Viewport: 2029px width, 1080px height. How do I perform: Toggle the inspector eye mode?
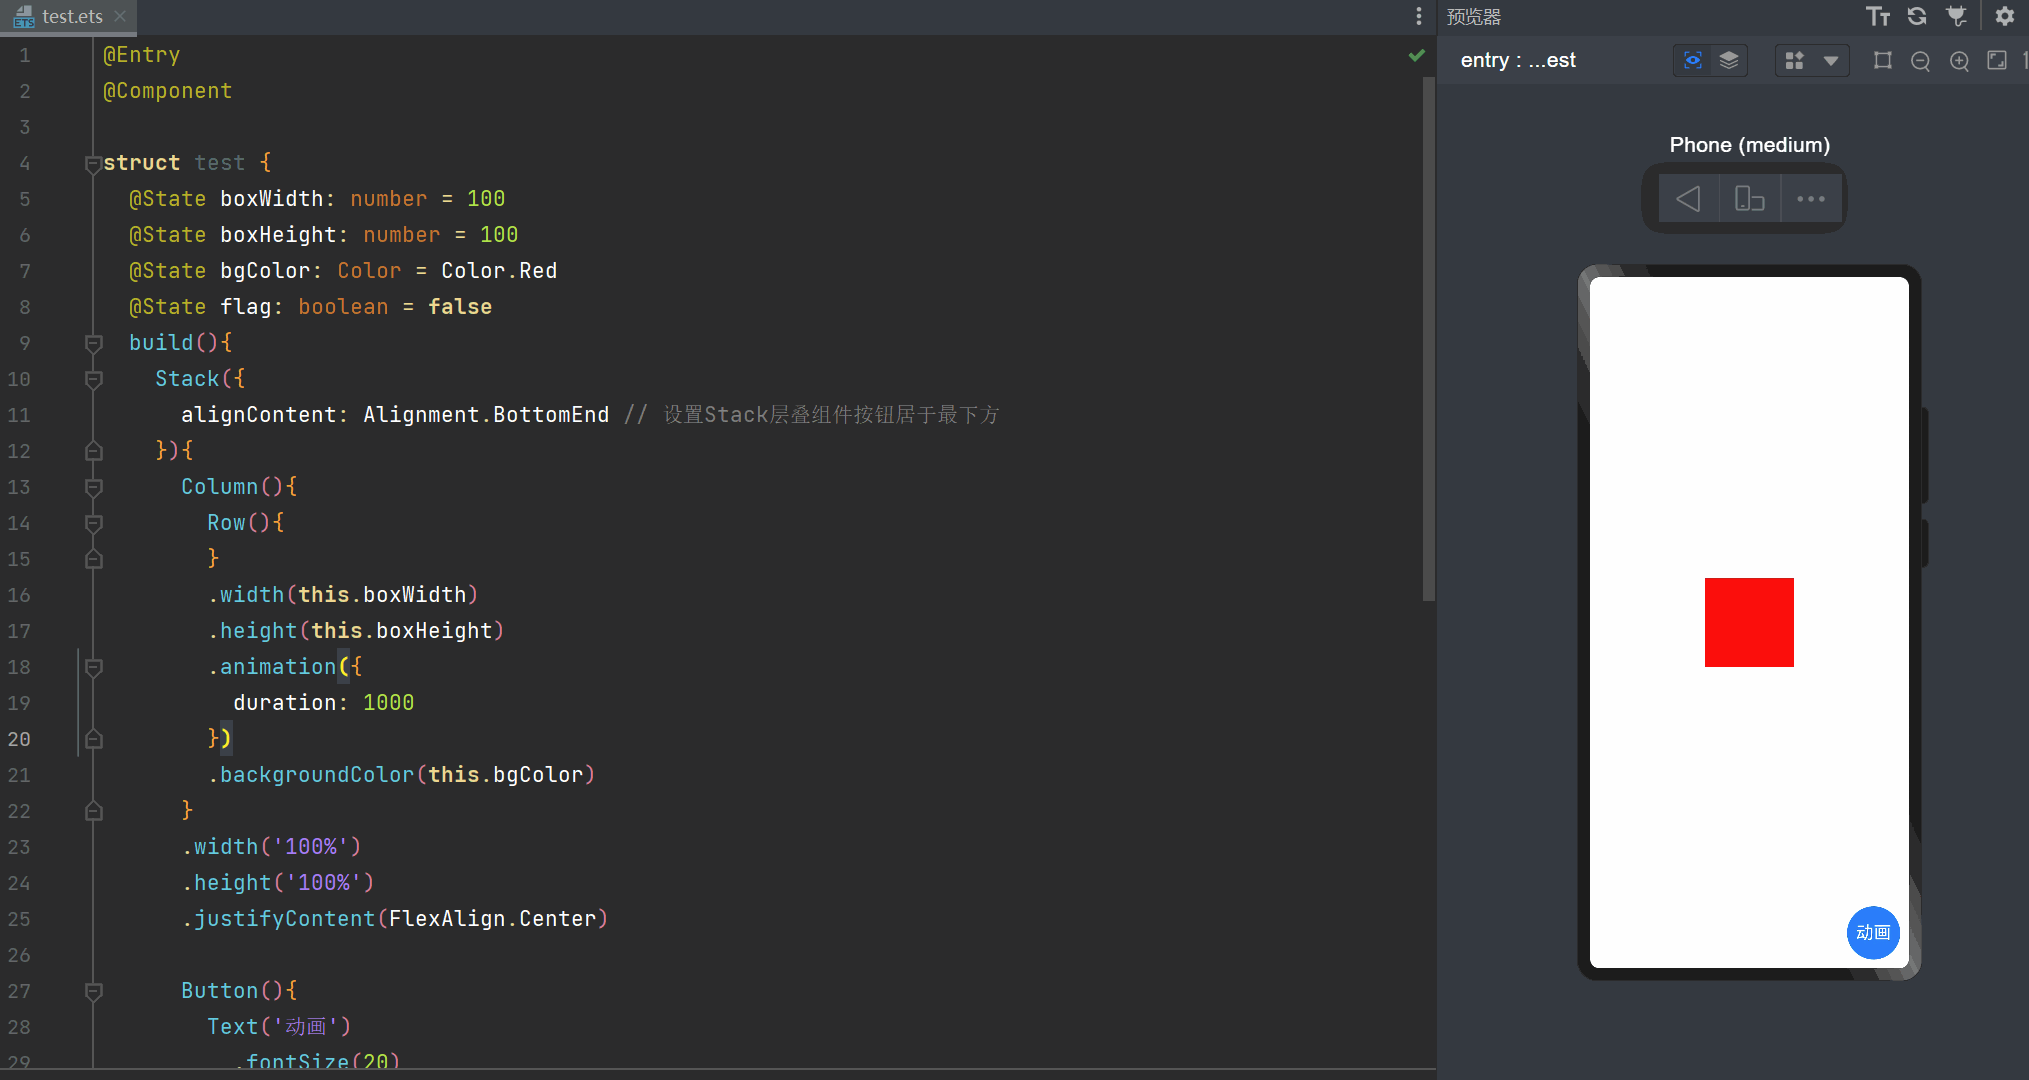click(x=1692, y=61)
